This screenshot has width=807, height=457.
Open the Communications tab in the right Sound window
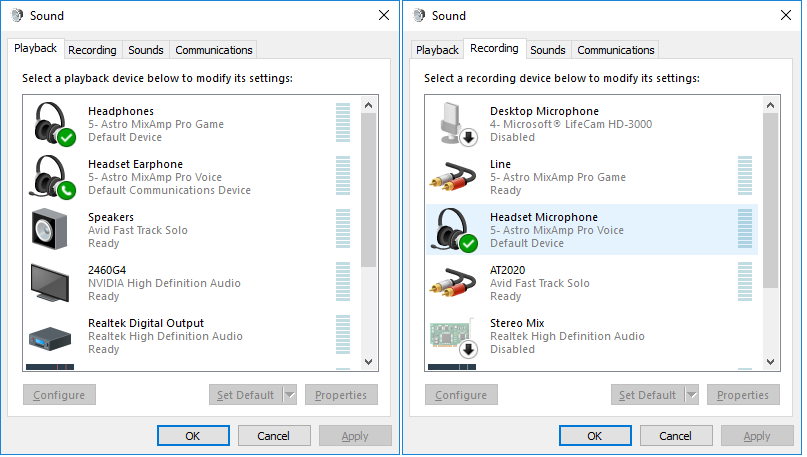tap(616, 50)
